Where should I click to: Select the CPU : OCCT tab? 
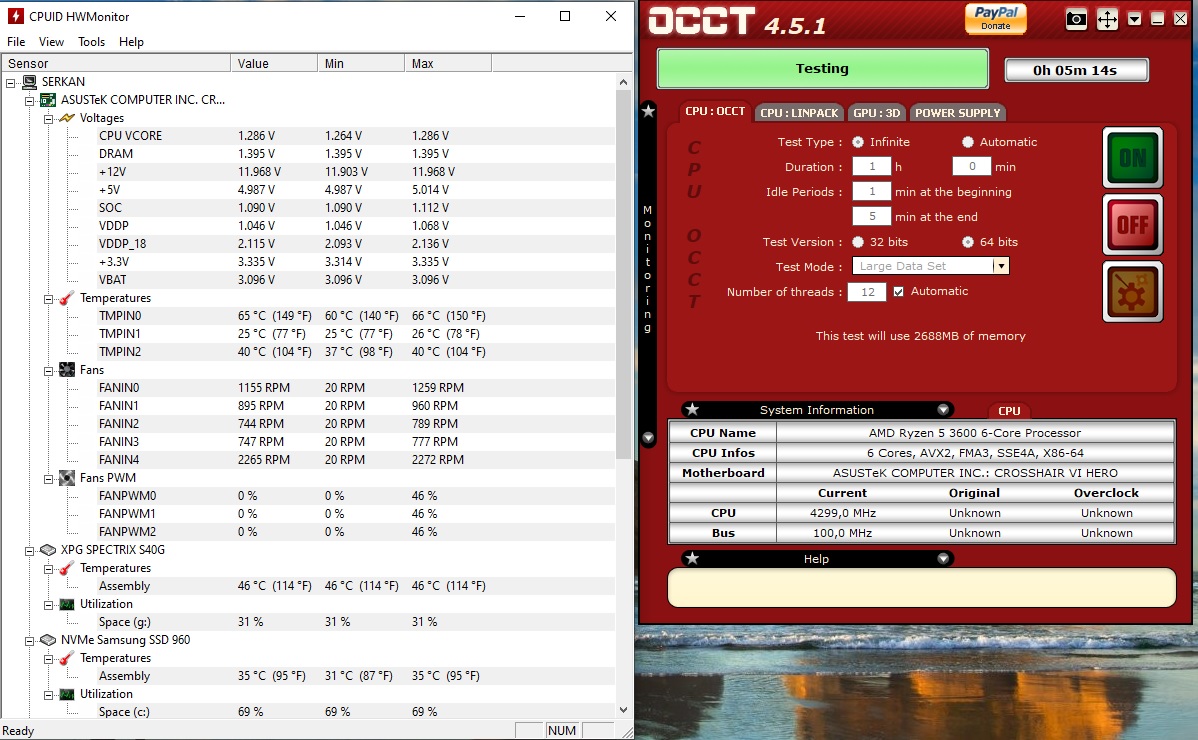click(714, 111)
